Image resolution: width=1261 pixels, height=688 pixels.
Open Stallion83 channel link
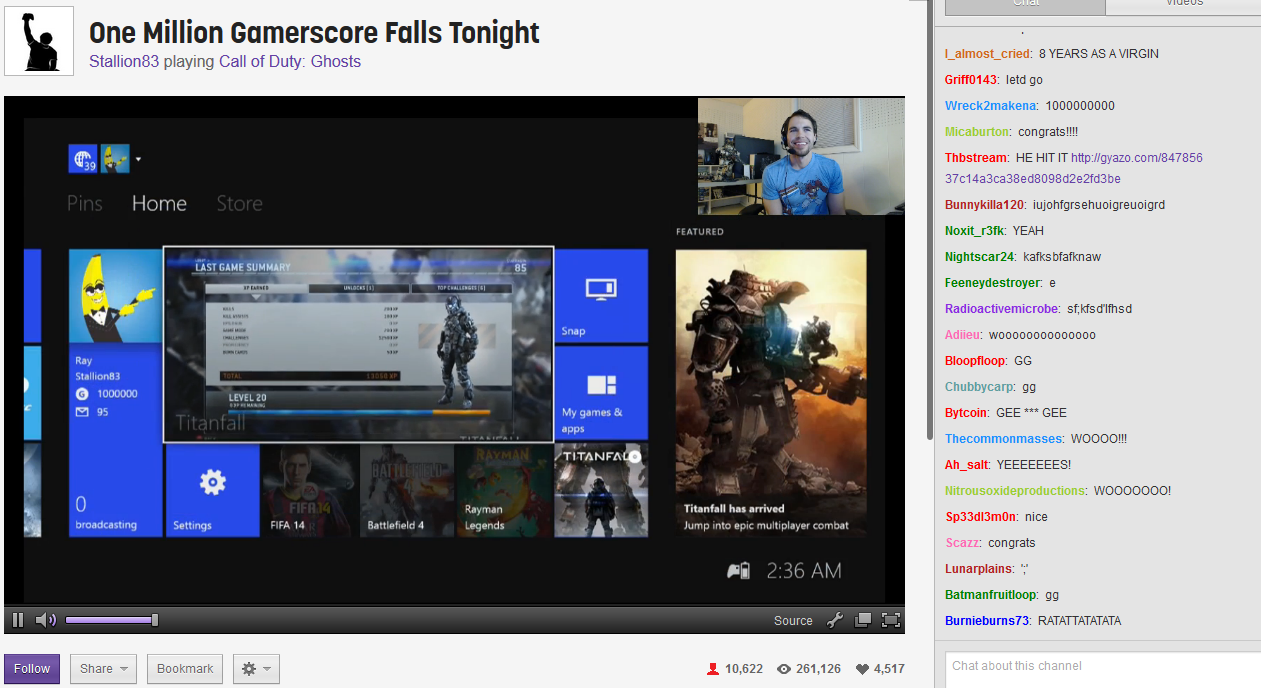coord(124,62)
